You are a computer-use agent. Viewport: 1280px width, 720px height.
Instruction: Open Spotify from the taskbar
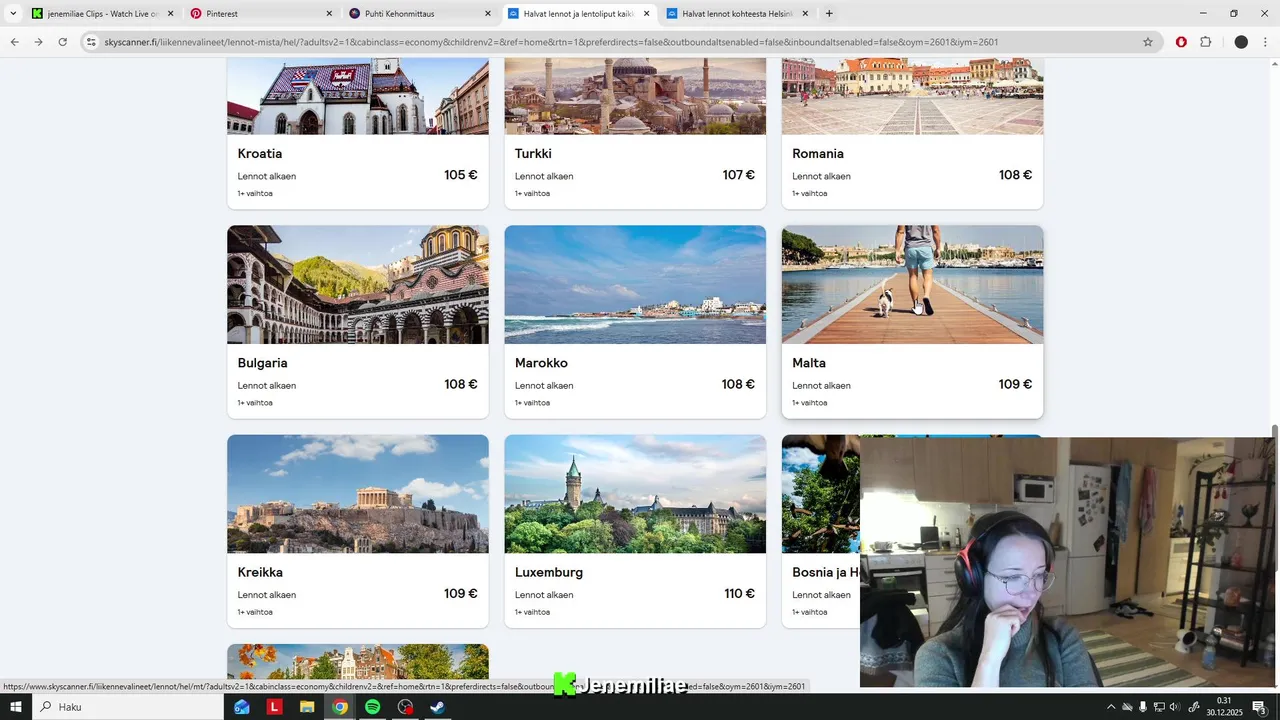click(372, 707)
